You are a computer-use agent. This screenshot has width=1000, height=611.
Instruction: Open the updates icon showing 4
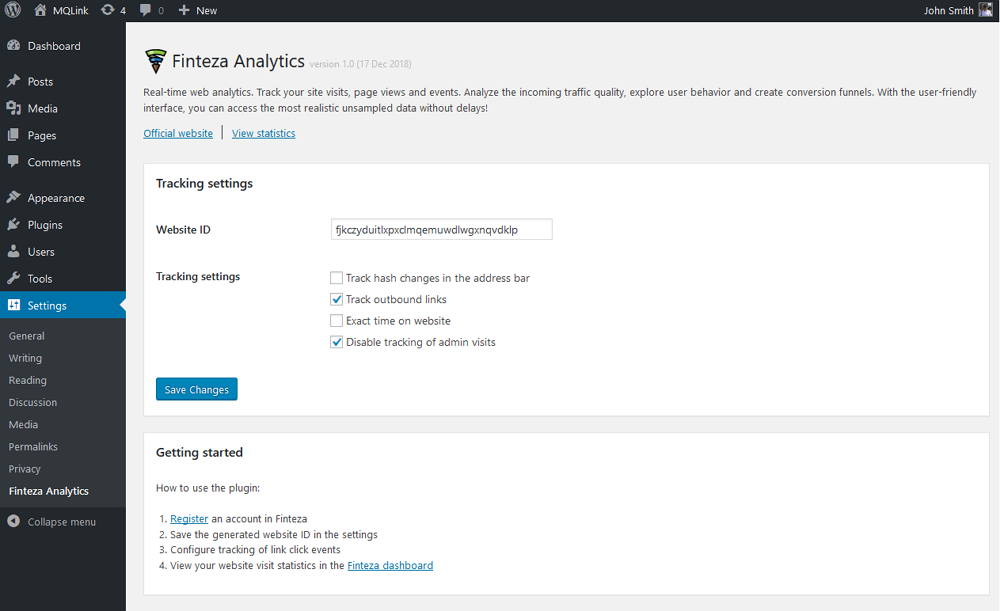point(108,10)
